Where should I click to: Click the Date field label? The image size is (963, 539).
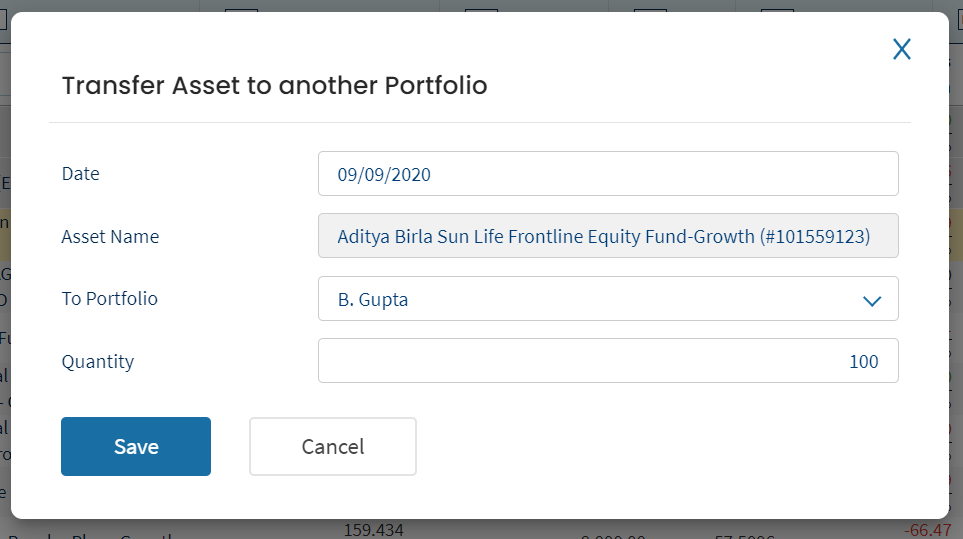pyautogui.click(x=81, y=174)
